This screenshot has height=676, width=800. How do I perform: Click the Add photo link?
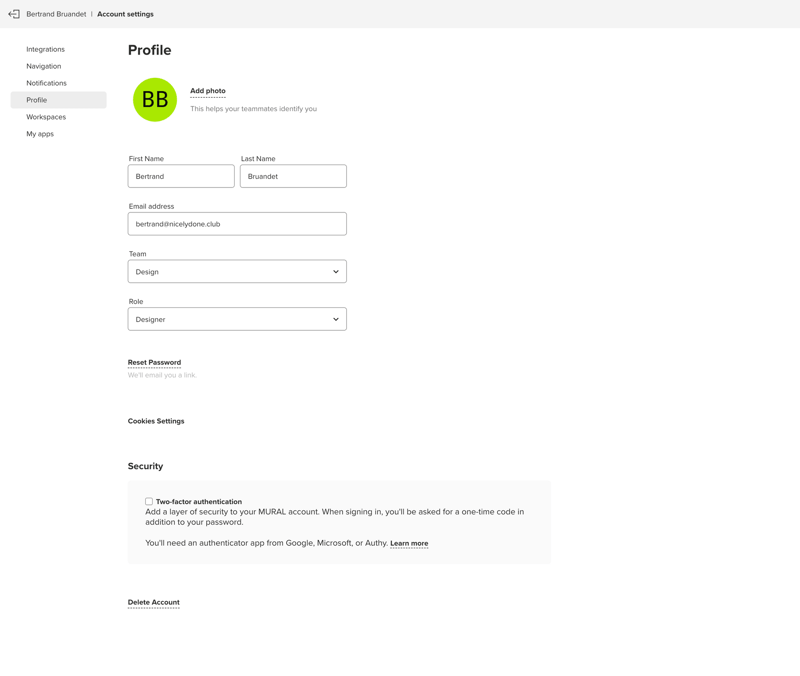point(207,90)
